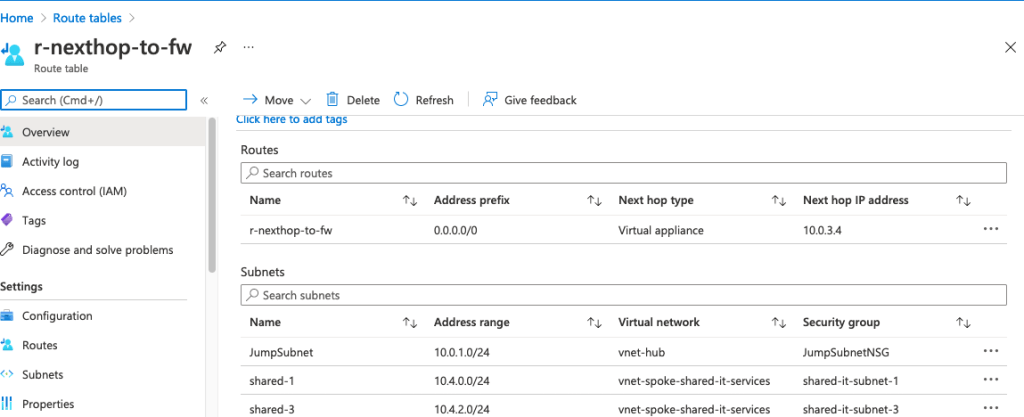The image size is (1024, 417).
Task: Sort routes by Address prefix
Action: point(594,201)
